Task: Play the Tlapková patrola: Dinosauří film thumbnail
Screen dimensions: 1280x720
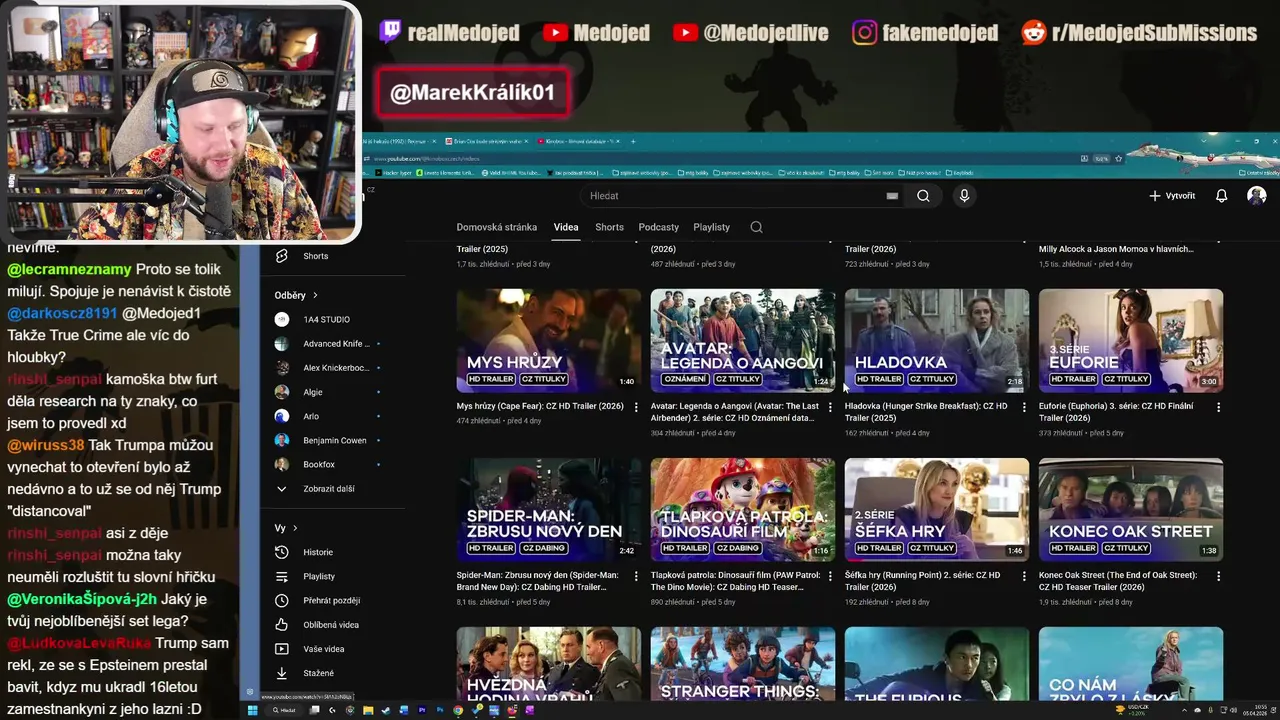Action: coord(743,510)
